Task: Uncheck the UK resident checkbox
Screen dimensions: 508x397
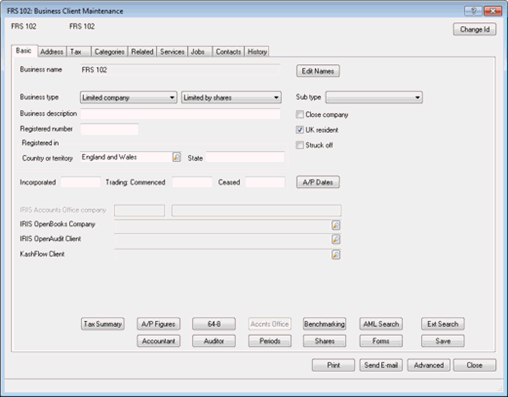Action: (300, 130)
